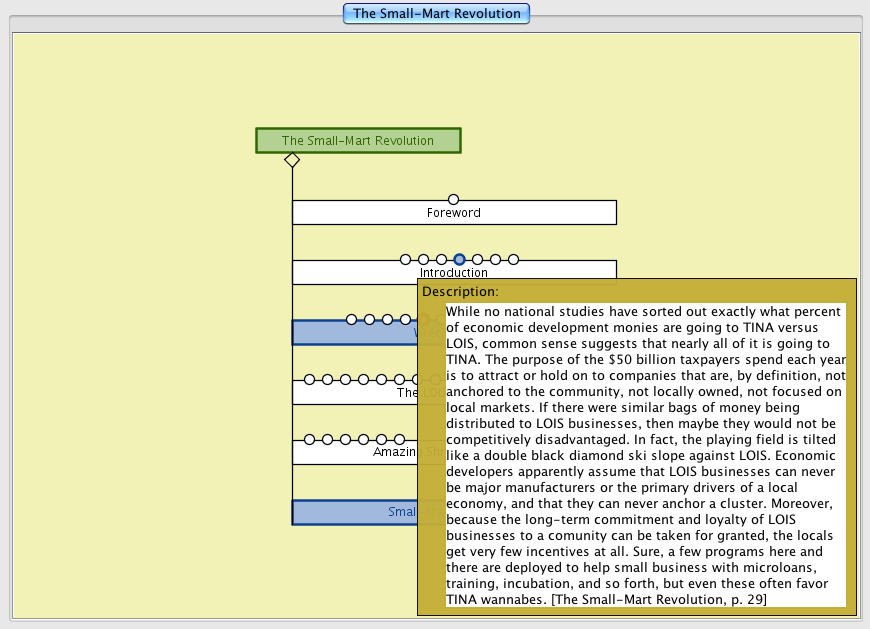The image size is (870, 629).
Task: Click the Description popup header label
Action: [460, 291]
